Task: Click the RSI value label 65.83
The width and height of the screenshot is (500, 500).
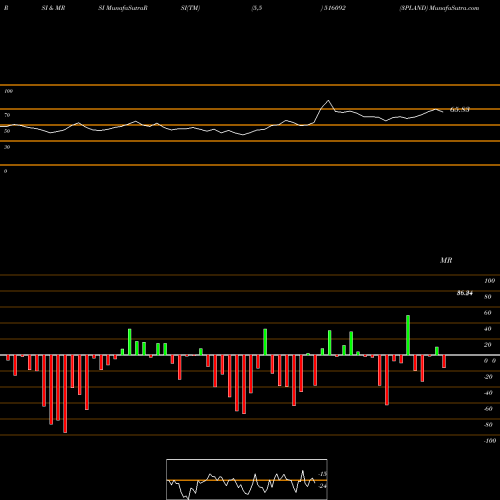Action: pos(460,109)
